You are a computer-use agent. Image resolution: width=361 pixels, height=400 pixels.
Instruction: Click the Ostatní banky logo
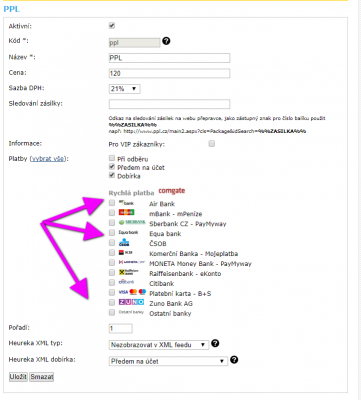(x=131, y=312)
